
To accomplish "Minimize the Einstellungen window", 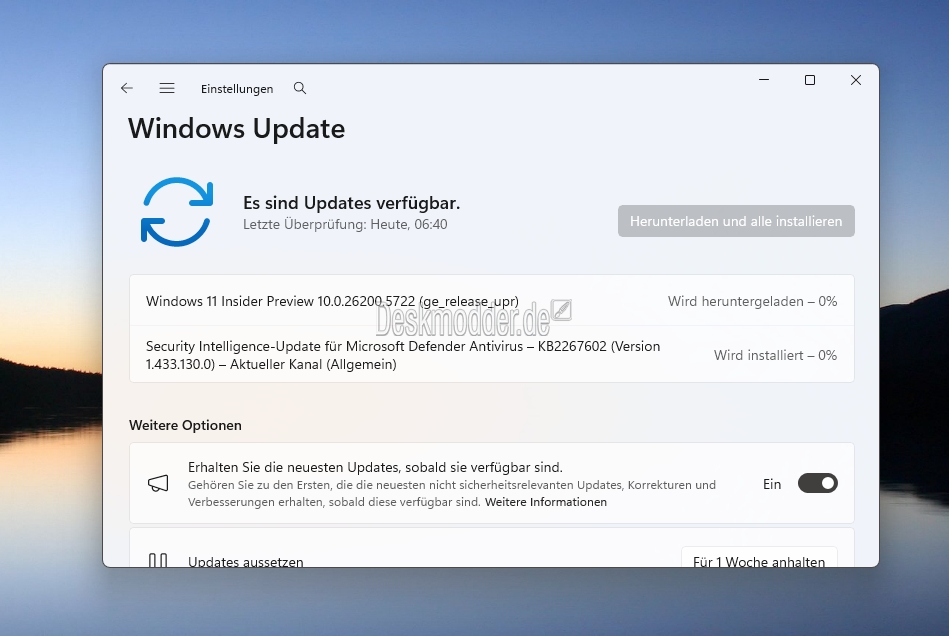I will (764, 80).
